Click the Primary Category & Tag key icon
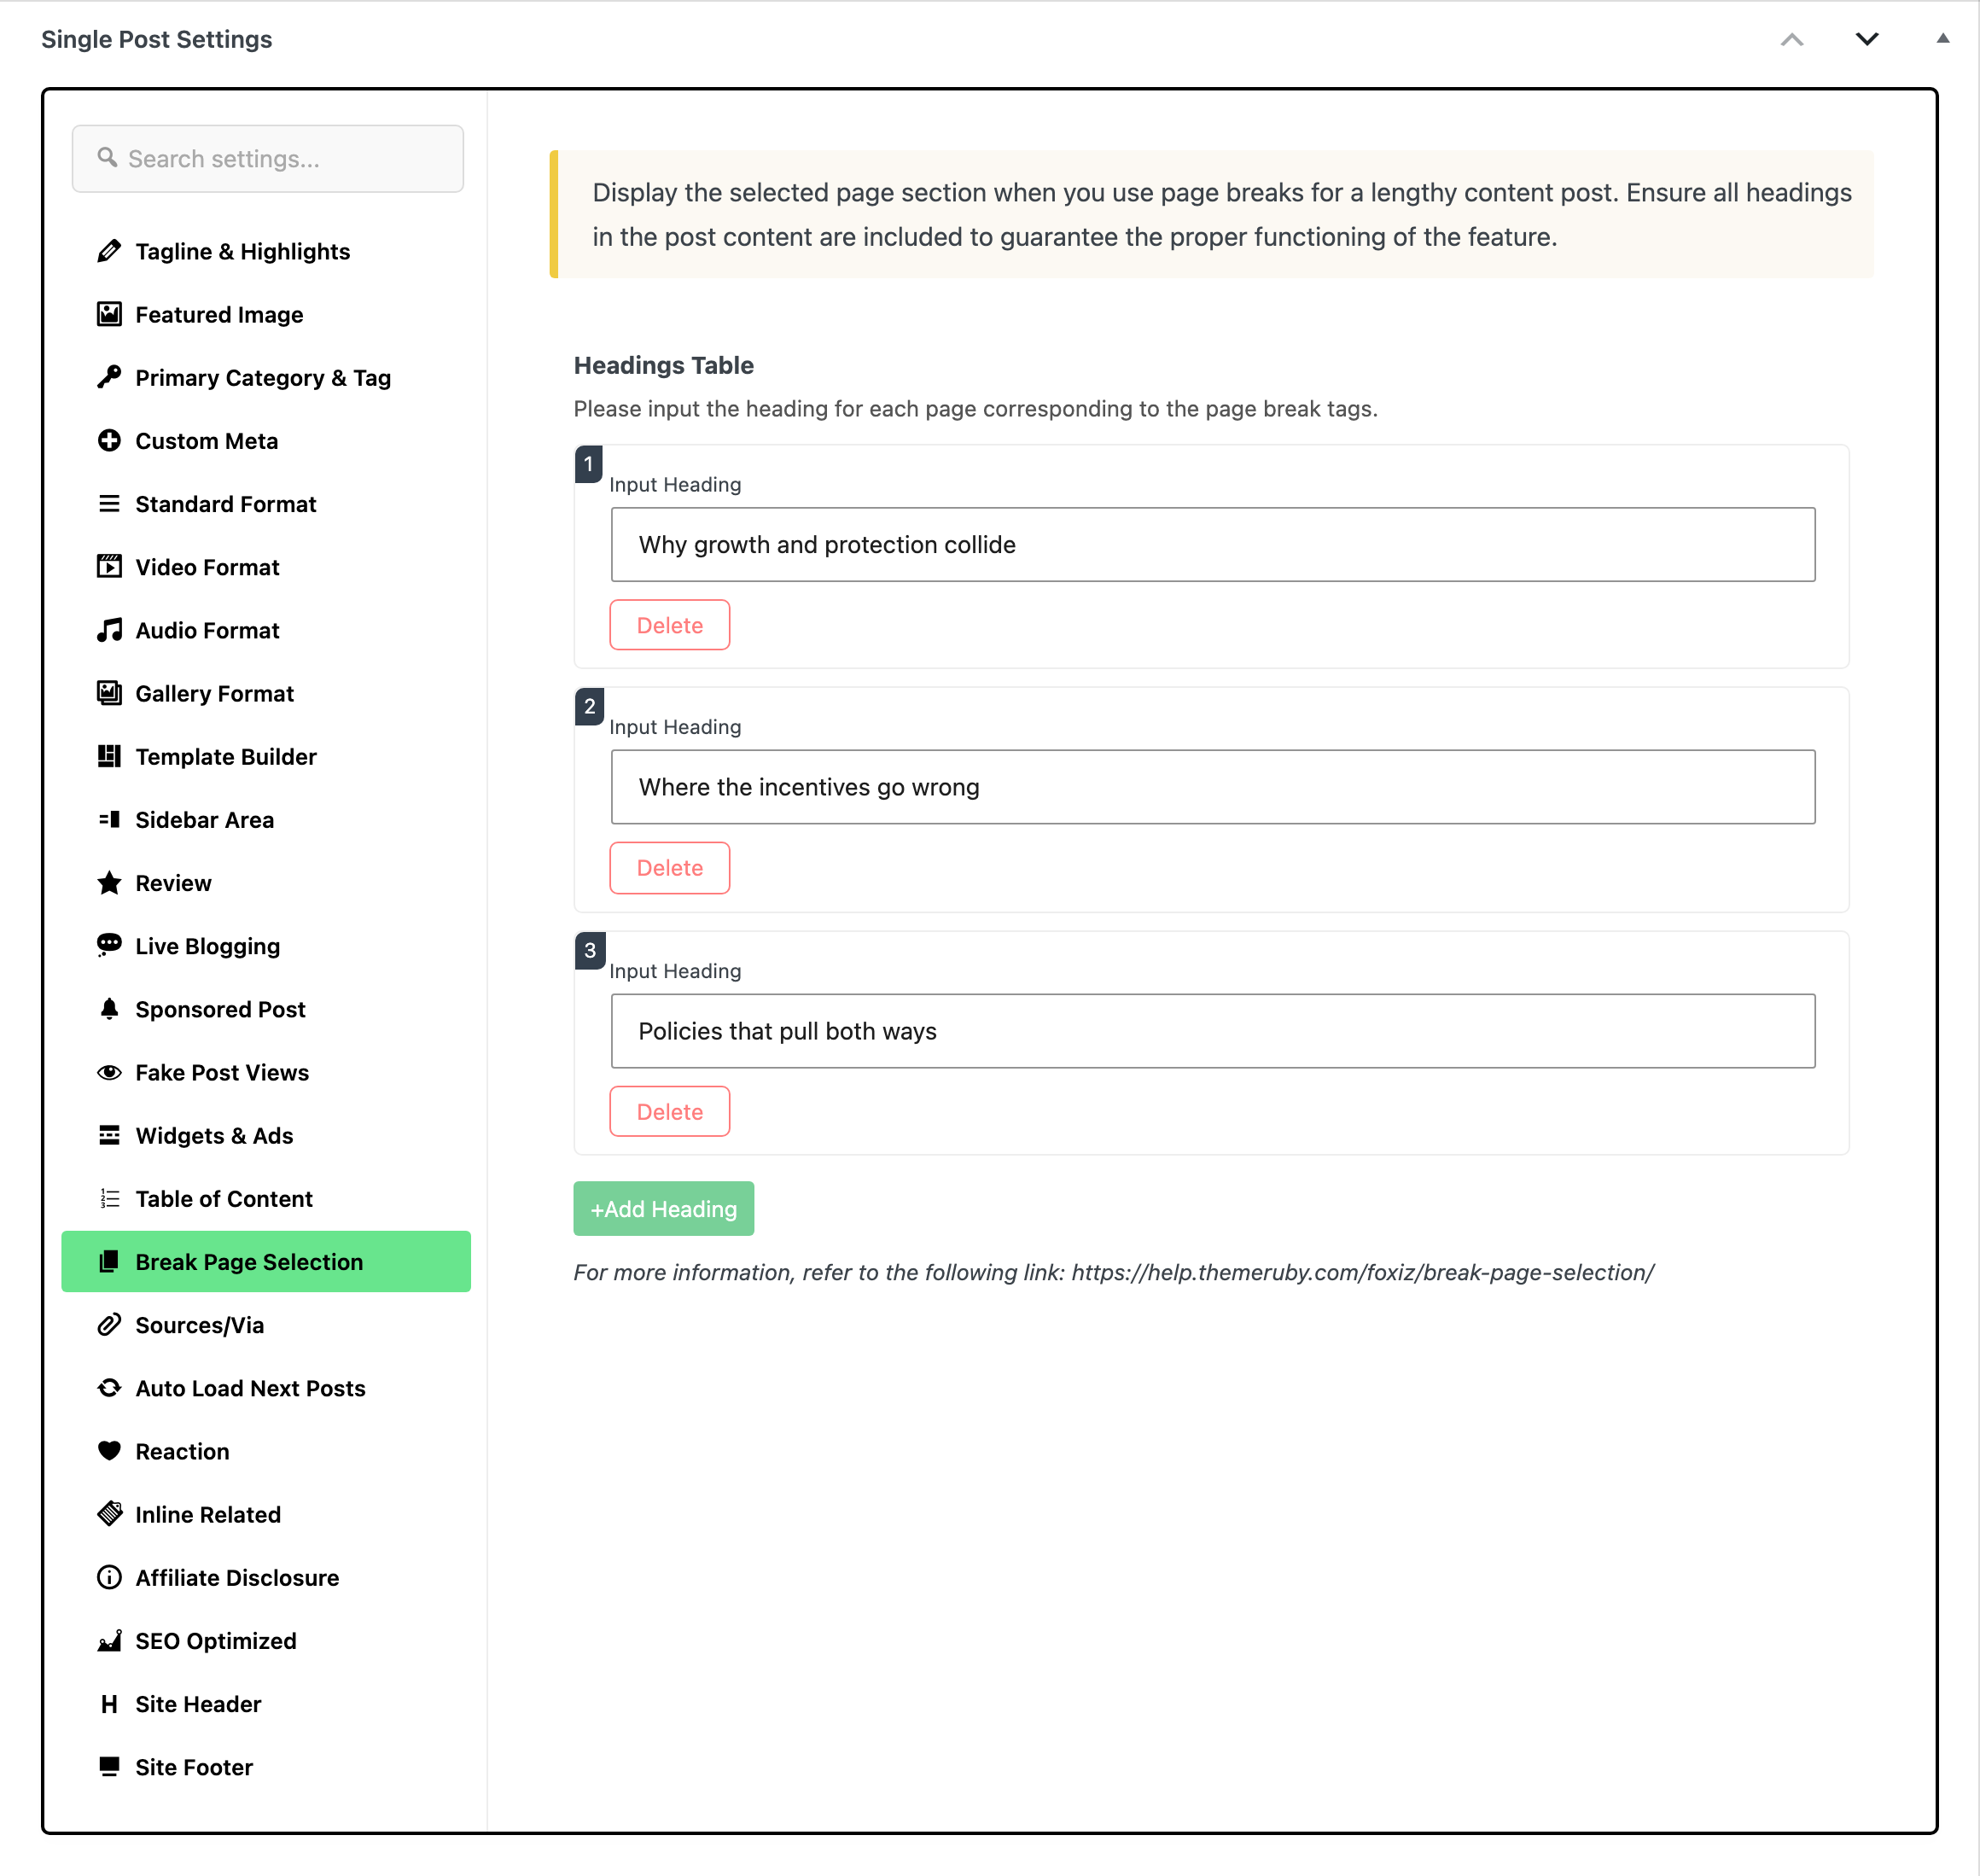This screenshot has width=1980, height=1876. pyautogui.click(x=109, y=377)
